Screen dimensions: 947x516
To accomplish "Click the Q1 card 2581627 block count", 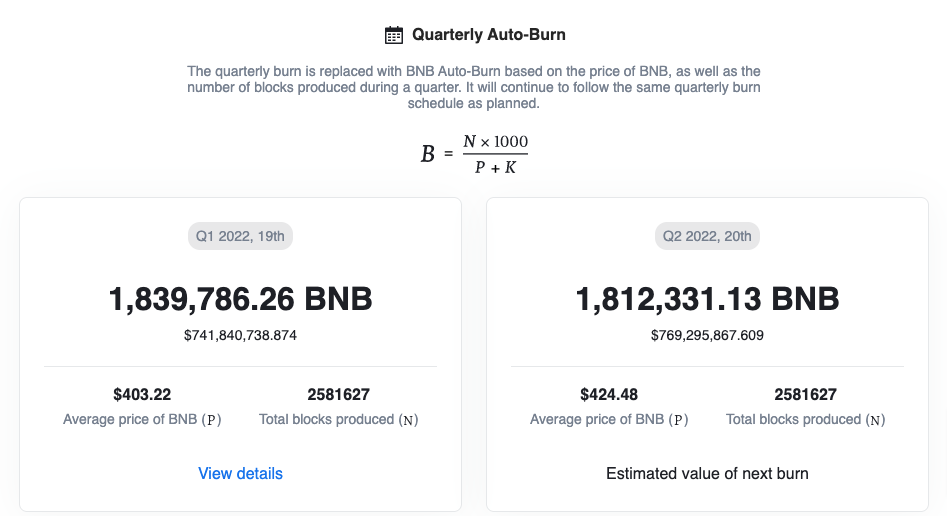I will [x=338, y=395].
